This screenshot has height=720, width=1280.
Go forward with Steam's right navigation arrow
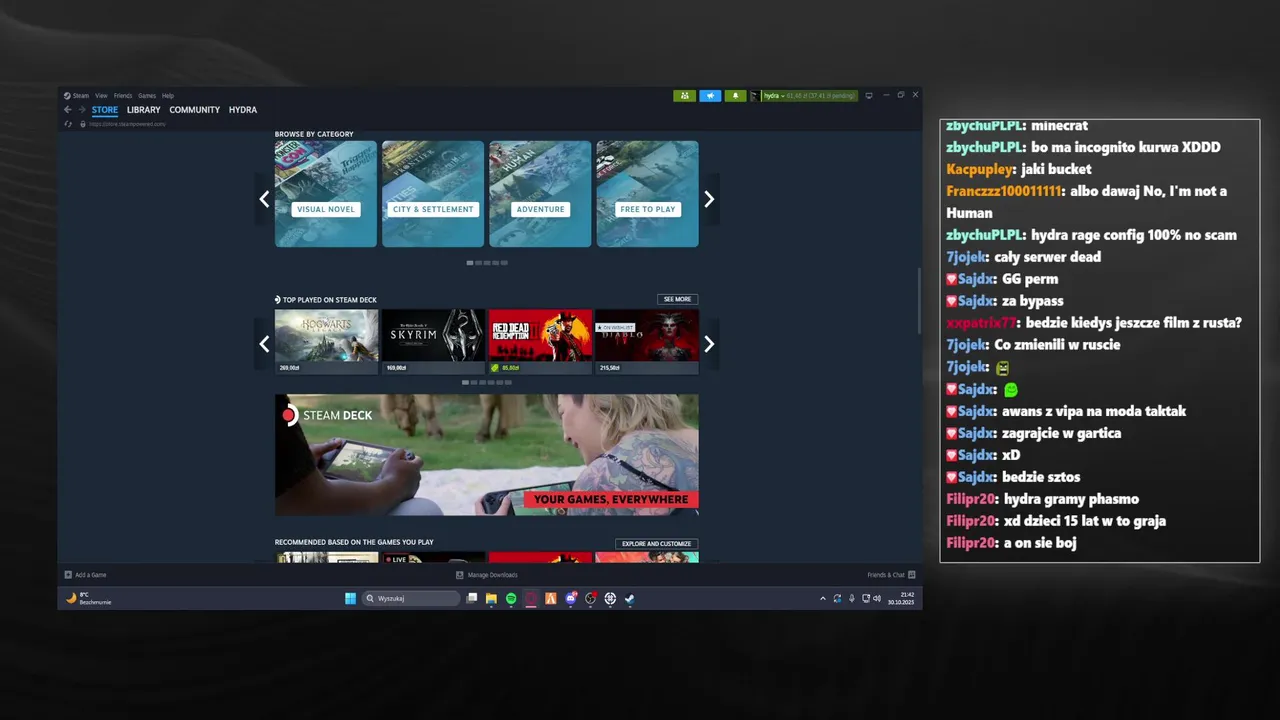click(82, 110)
